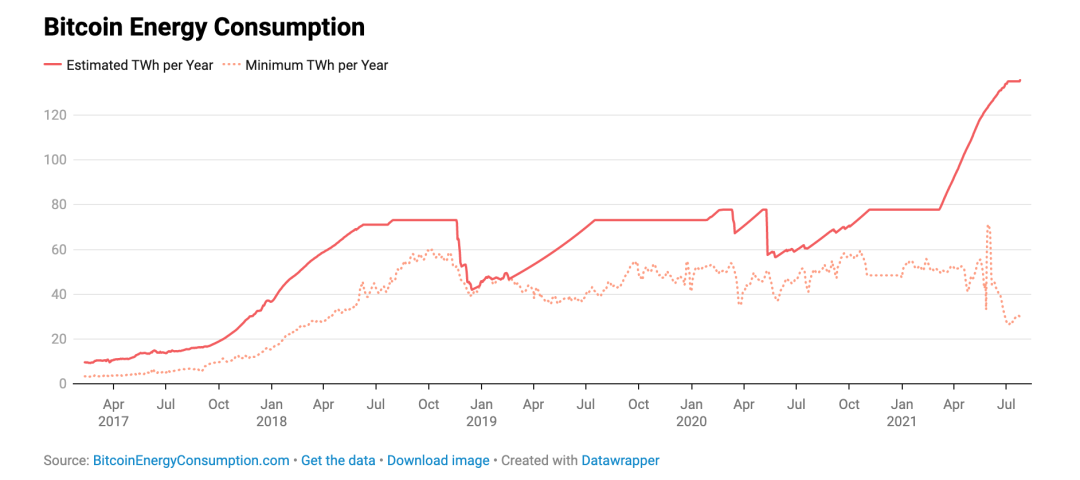The image size is (1080, 480).
Task: Click the right end of the solid Estimated line
Action: (1019, 81)
